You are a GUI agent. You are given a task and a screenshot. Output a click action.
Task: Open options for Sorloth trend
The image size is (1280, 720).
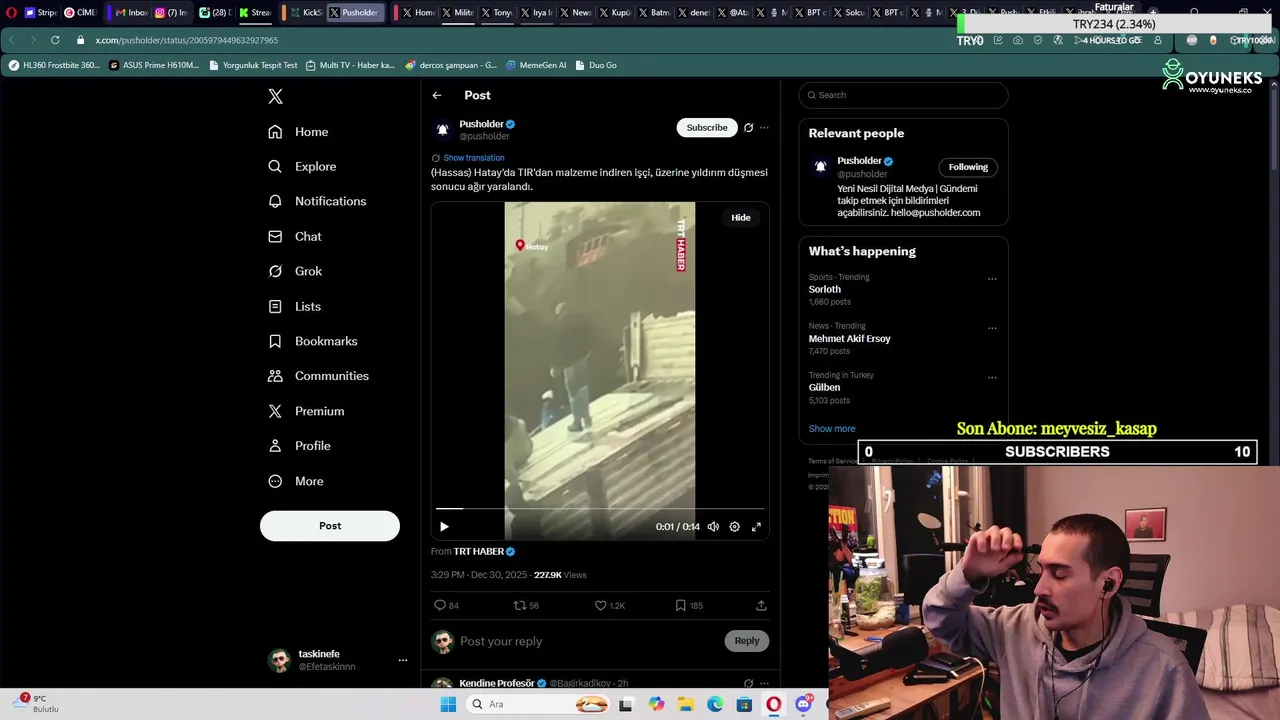(992, 279)
